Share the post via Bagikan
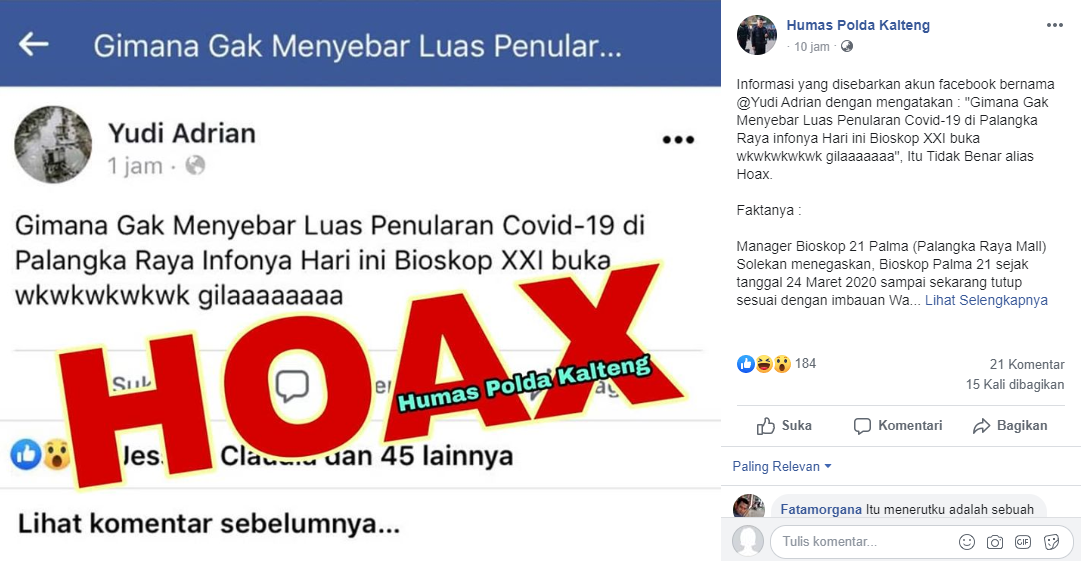 click(1010, 426)
